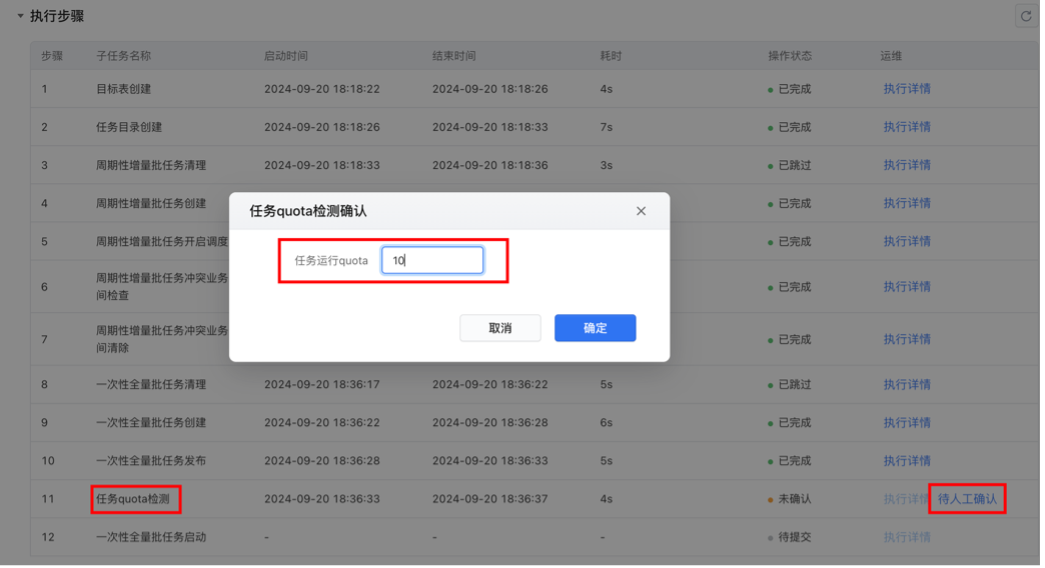Select the 一次性全量批任务创建 row name
Viewport: 1045px width, 568px height.
point(152,424)
